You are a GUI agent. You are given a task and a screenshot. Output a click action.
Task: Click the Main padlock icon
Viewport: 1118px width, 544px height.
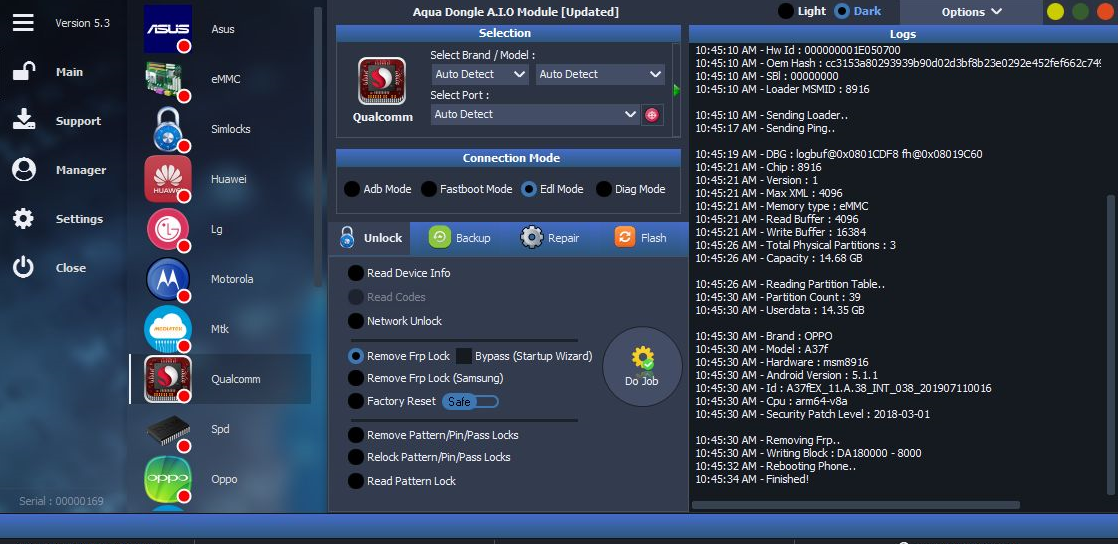[x=24, y=71]
